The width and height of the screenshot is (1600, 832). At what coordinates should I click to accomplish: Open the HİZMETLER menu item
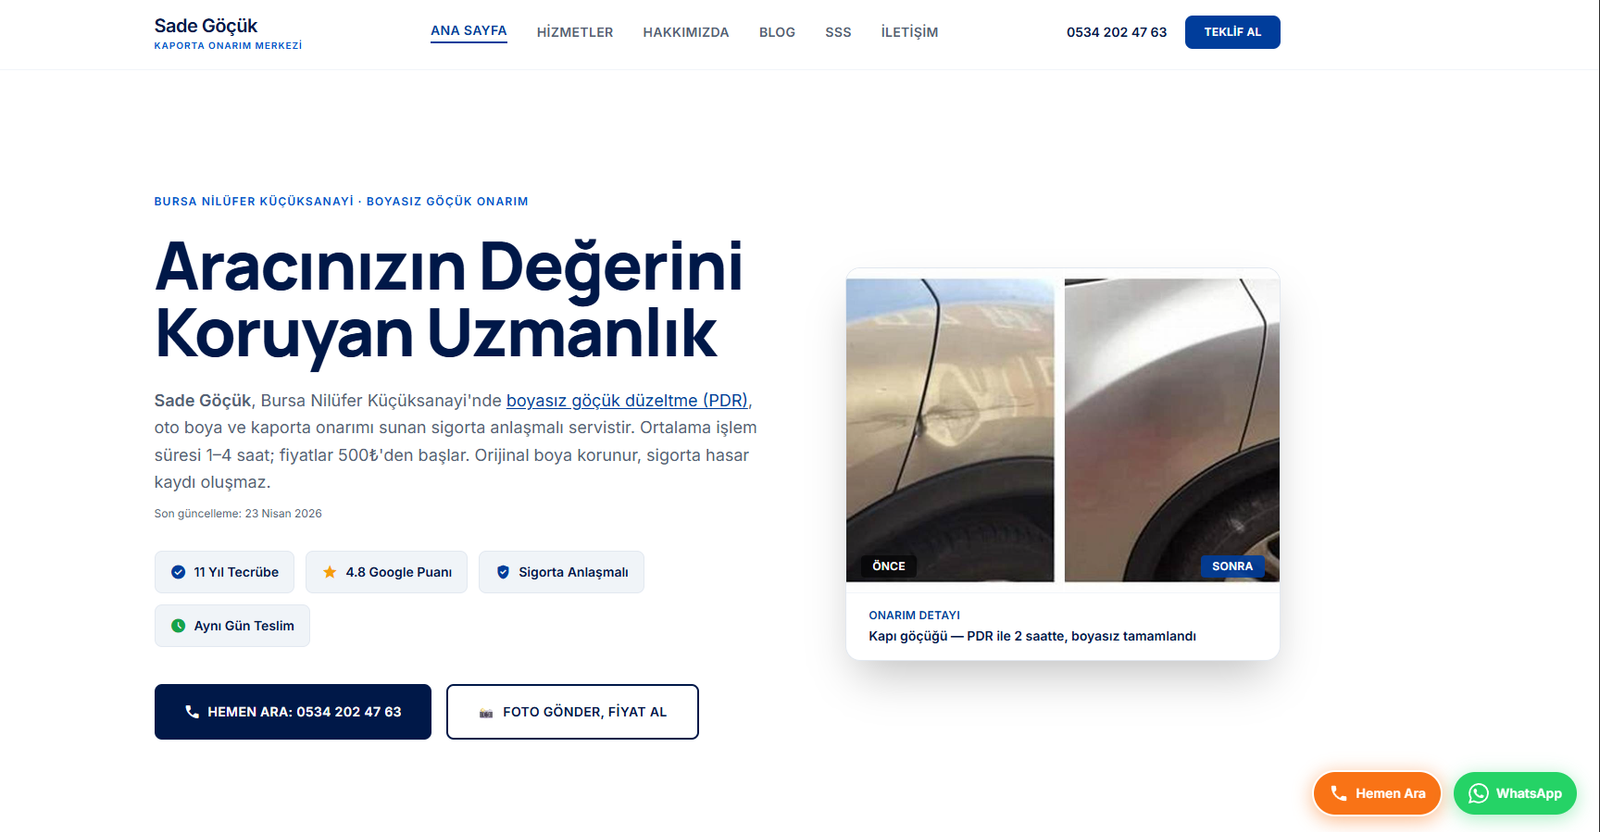tap(575, 32)
